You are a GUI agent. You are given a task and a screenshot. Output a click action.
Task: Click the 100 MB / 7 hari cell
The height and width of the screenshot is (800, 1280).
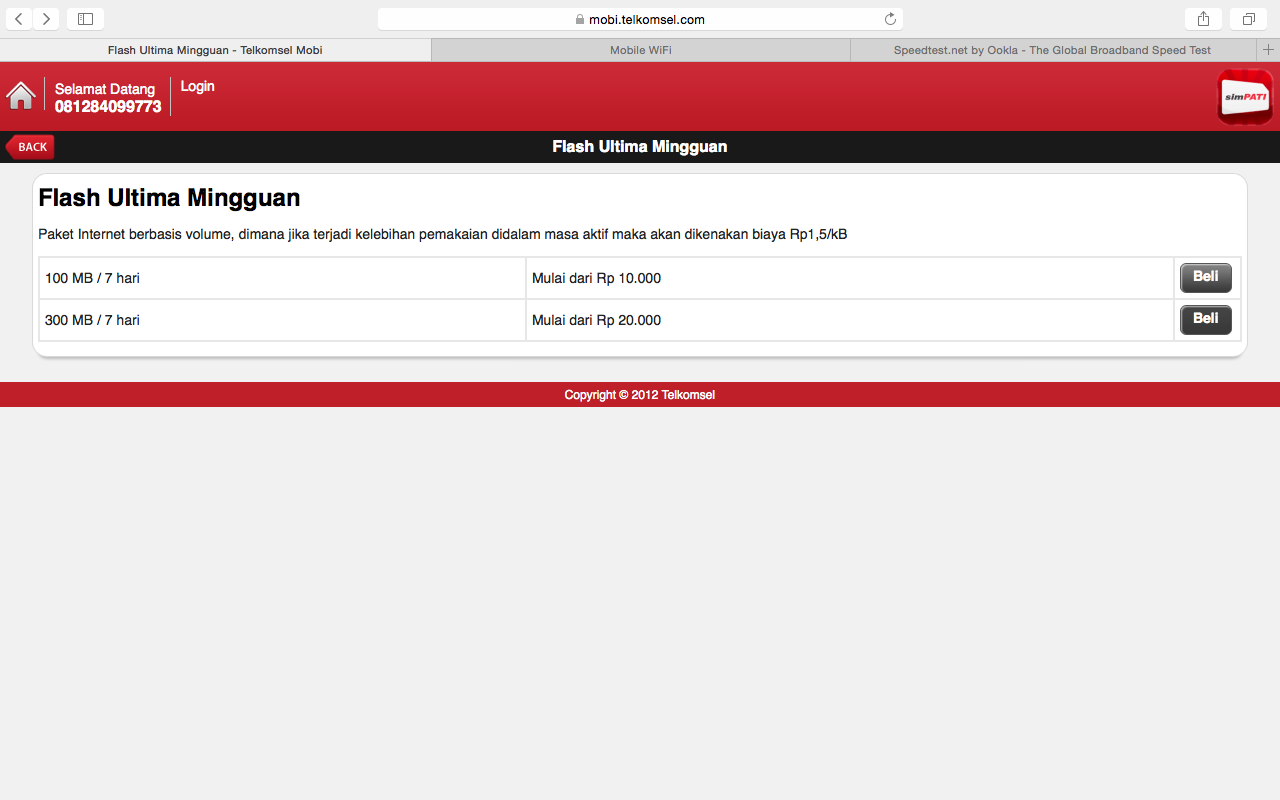tap(282, 278)
